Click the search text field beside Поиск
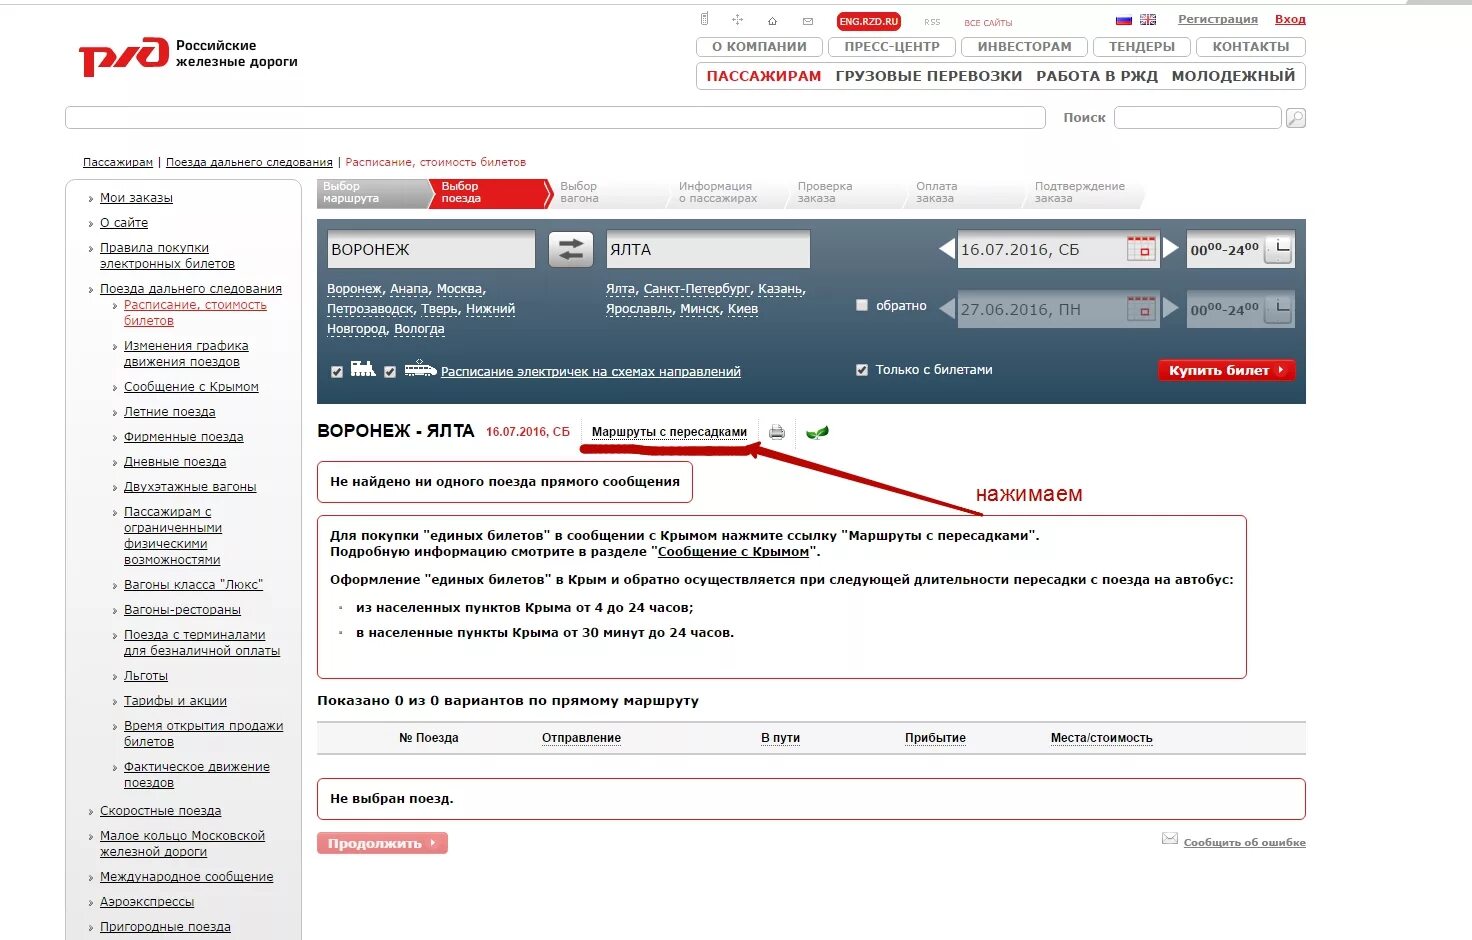 click(x=1198, y=118)
